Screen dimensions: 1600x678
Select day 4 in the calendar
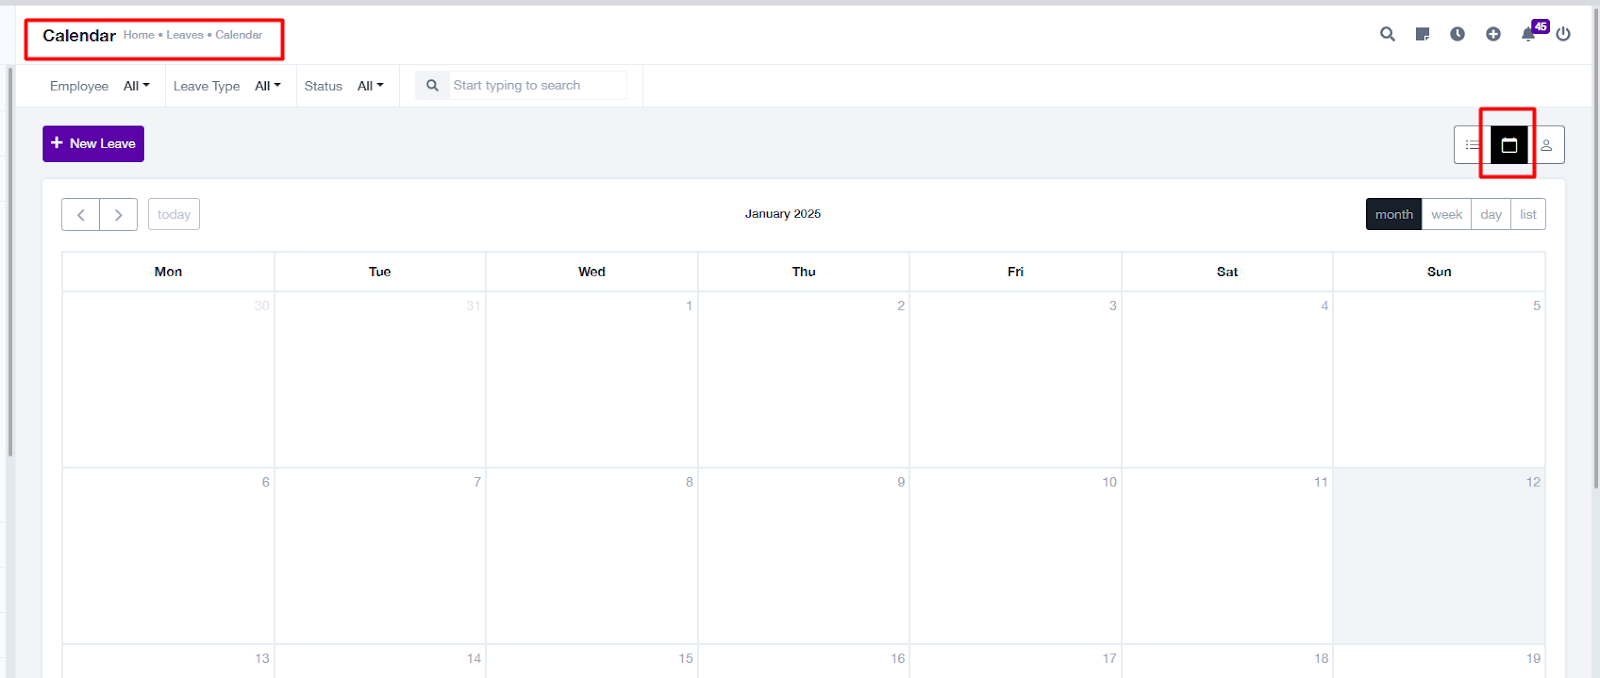pyautogui.click(x=1227, y=380)
